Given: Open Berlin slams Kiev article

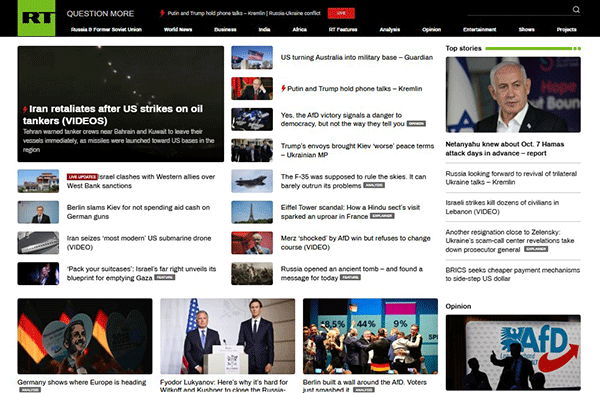Looking at the screenshot, I should [x=138, y=212].
